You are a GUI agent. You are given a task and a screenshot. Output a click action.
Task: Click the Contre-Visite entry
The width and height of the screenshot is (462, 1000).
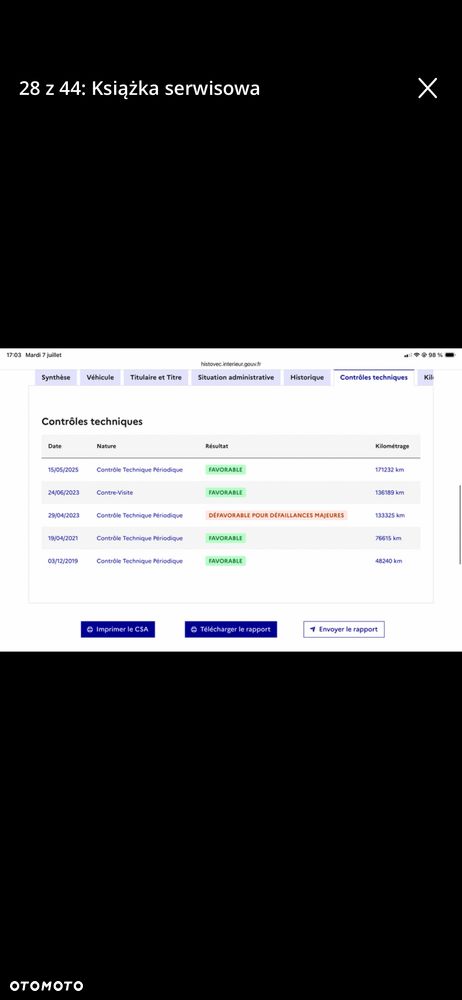[x=115, y=492]
